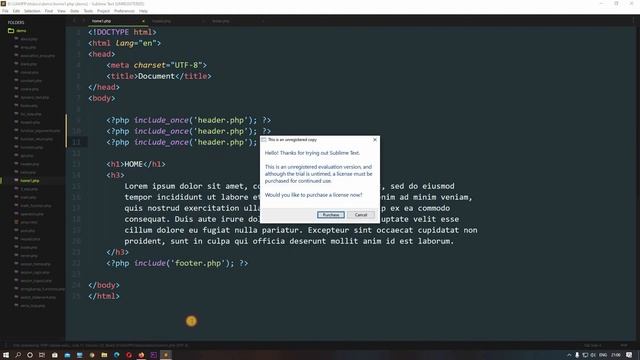Open the Preferences menu
Viewport: 640px width, 360px height.
coord(124,11)
